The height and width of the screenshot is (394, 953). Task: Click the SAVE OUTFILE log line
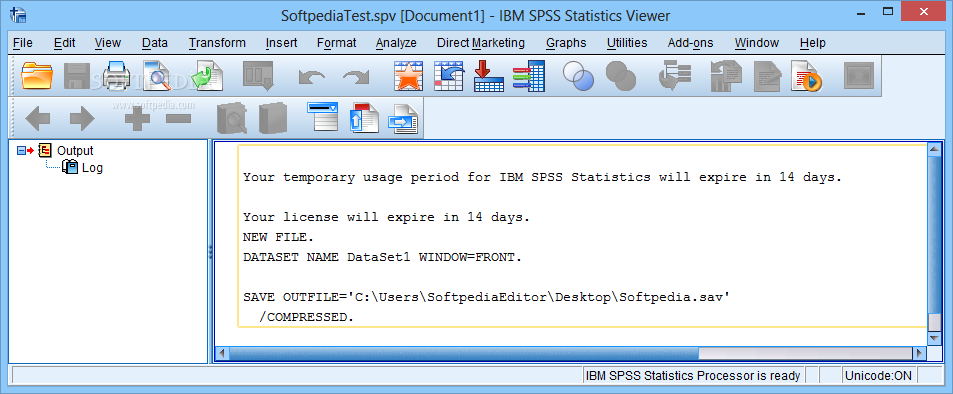486,297
